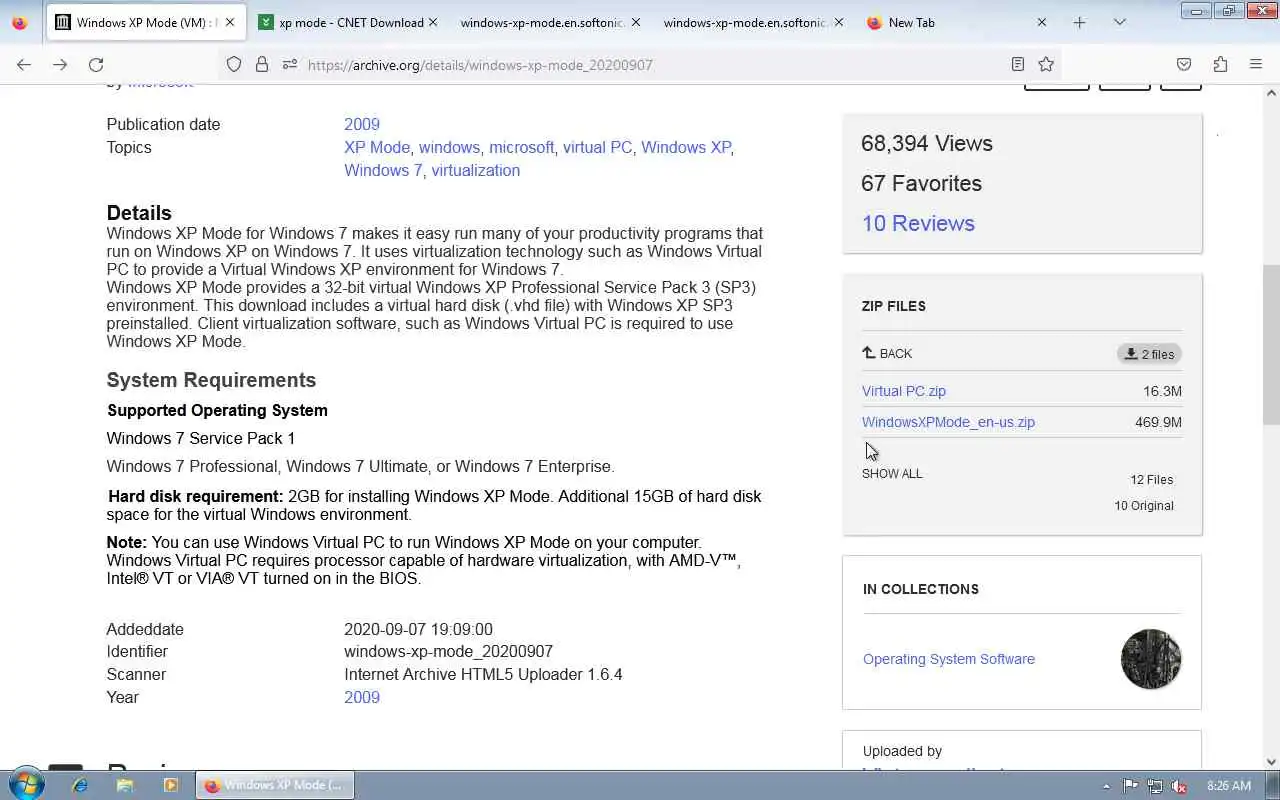Close the xp mode - CNET Download tab
The image size is (1280, 800).
pyautogui.click(x=433, y=22)
